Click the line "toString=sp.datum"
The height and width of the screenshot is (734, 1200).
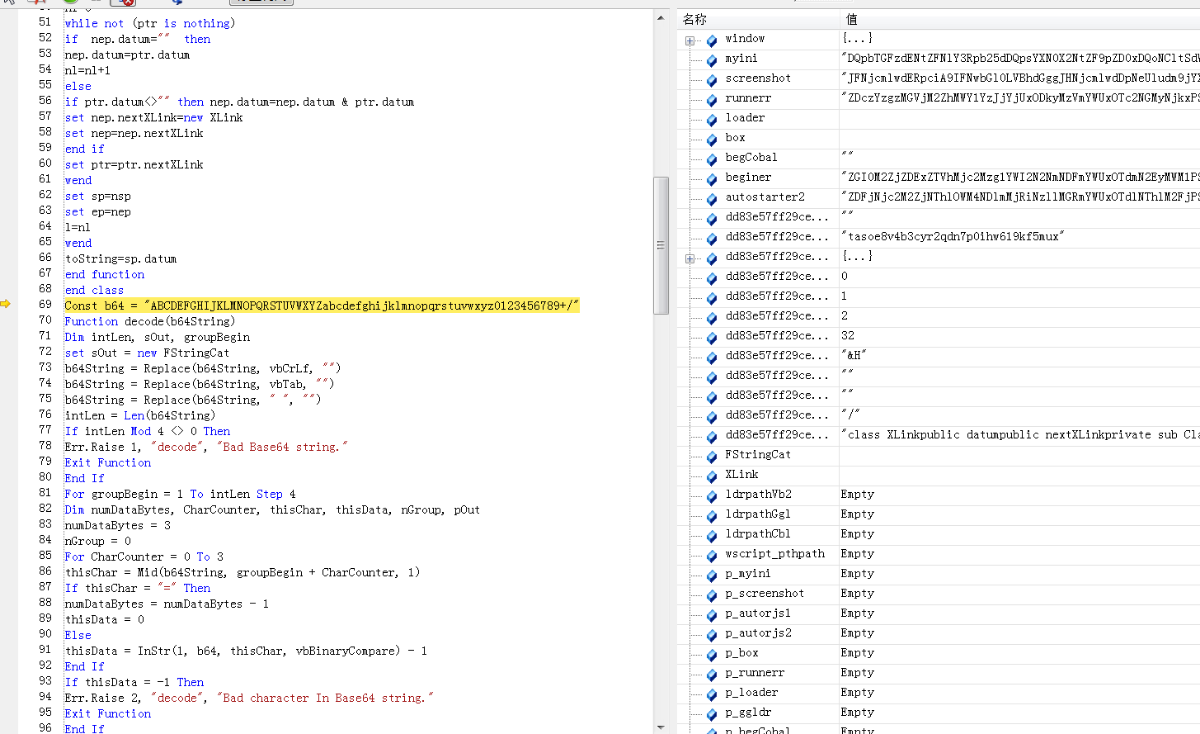tap(120, 259)
